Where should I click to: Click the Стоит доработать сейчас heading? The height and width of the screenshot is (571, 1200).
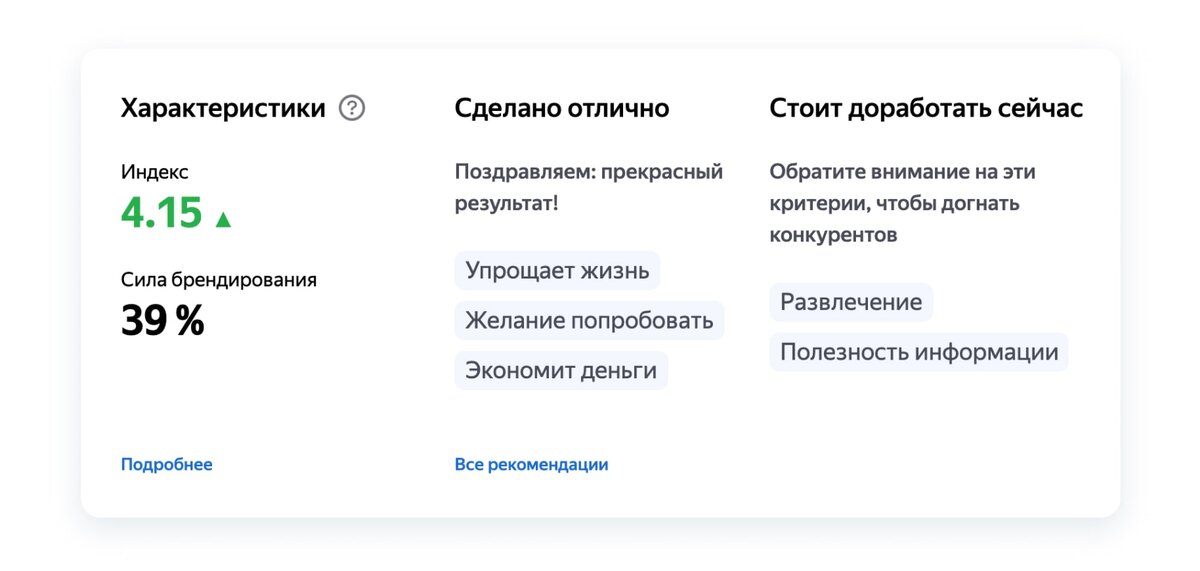tap(926, 108)
